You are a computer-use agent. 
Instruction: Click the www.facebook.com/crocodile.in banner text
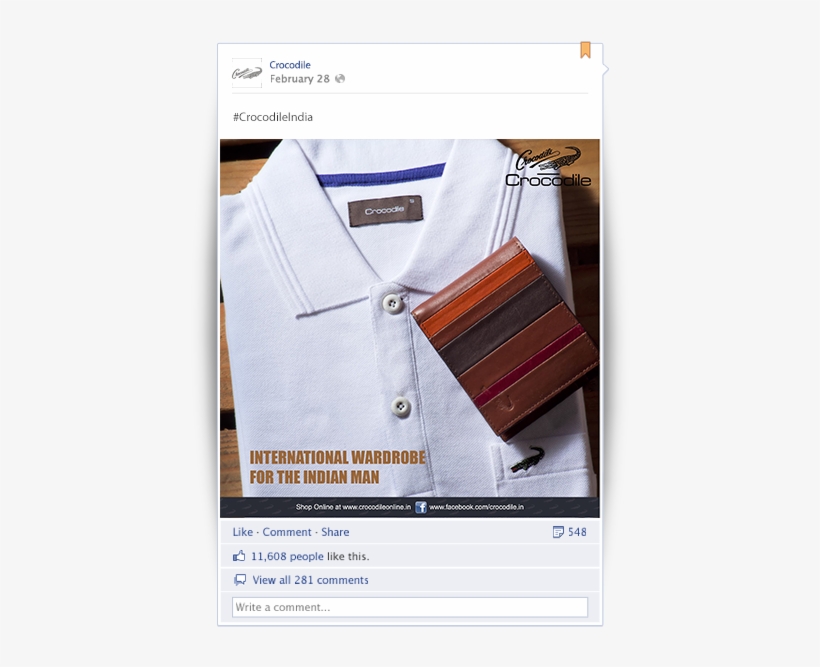pos(476,507)
